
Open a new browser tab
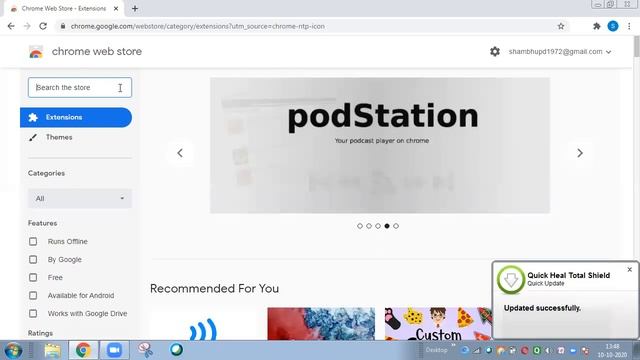[x=135, y=8]
